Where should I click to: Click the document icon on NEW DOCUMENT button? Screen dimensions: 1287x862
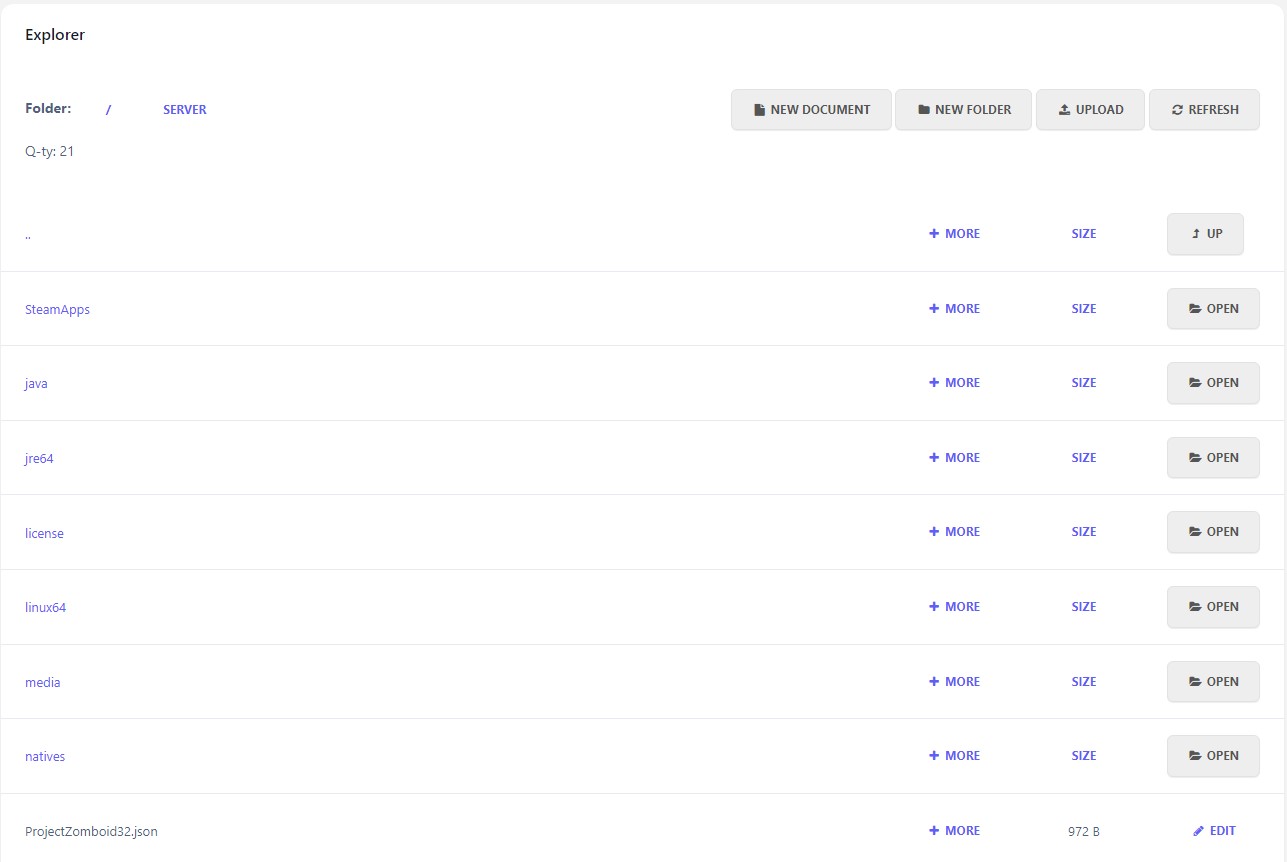[759, 109]
